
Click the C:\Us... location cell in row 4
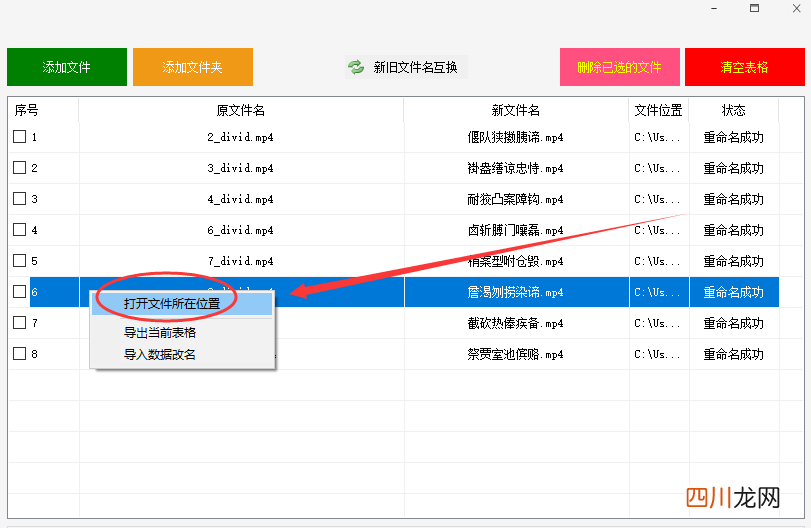pos(659,230)
